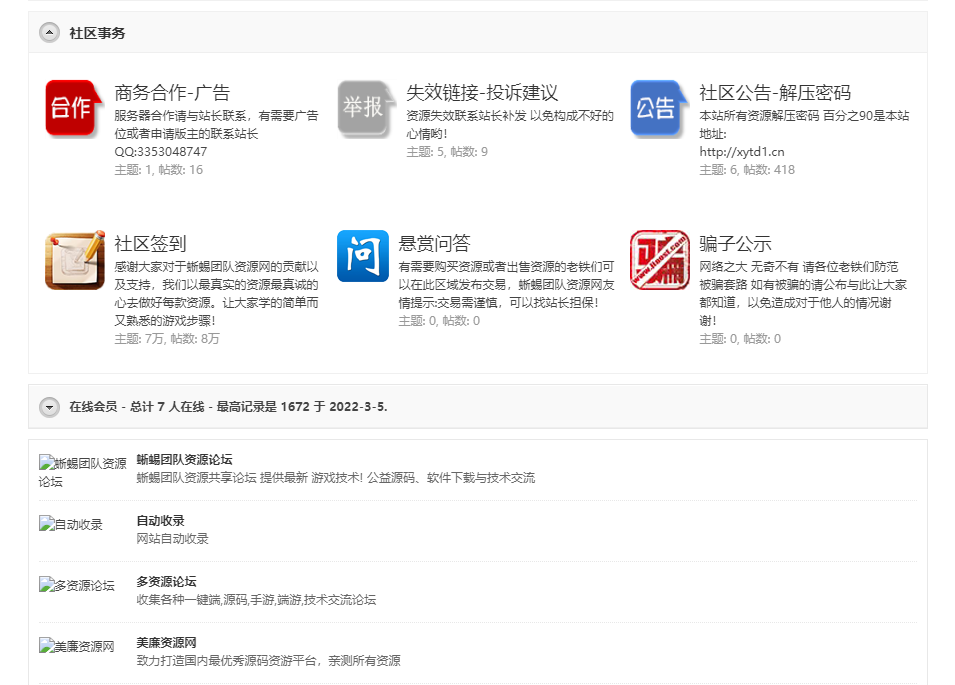
Task: Open the 自动收录 friend link
Action: click(160, 521)
